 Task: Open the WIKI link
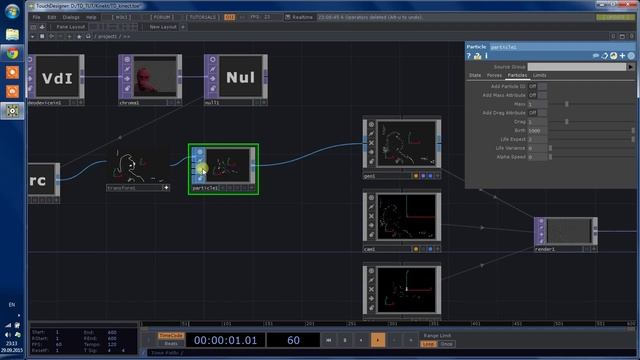pos(121,17)
